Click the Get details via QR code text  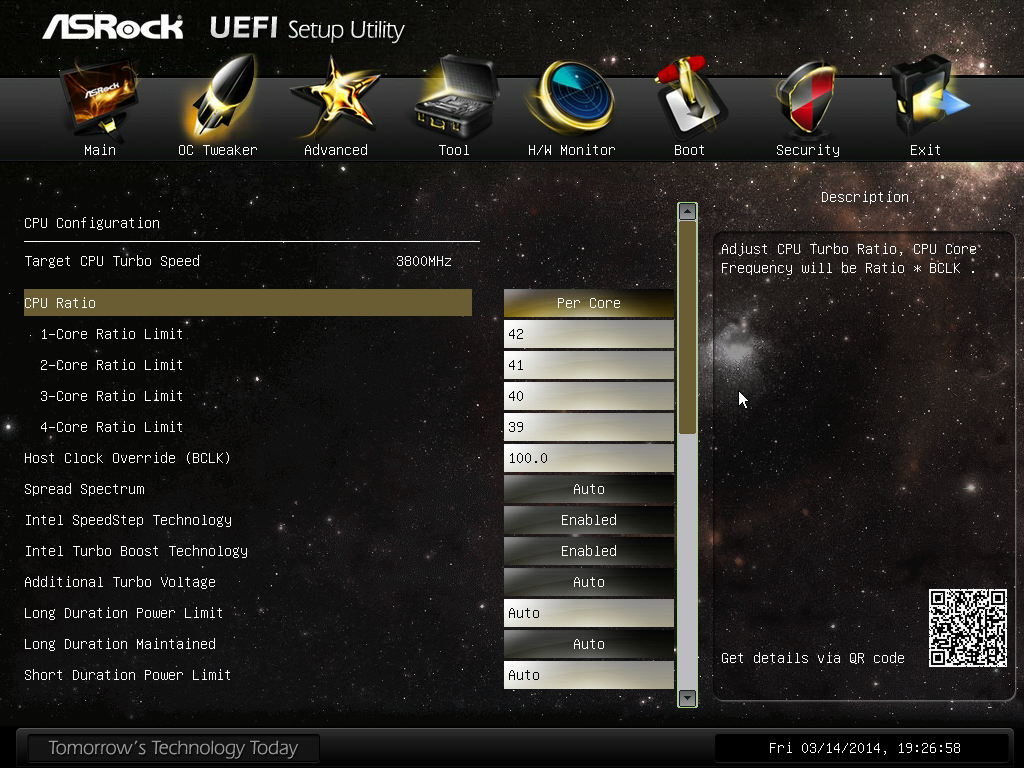(x=812, y=658)
